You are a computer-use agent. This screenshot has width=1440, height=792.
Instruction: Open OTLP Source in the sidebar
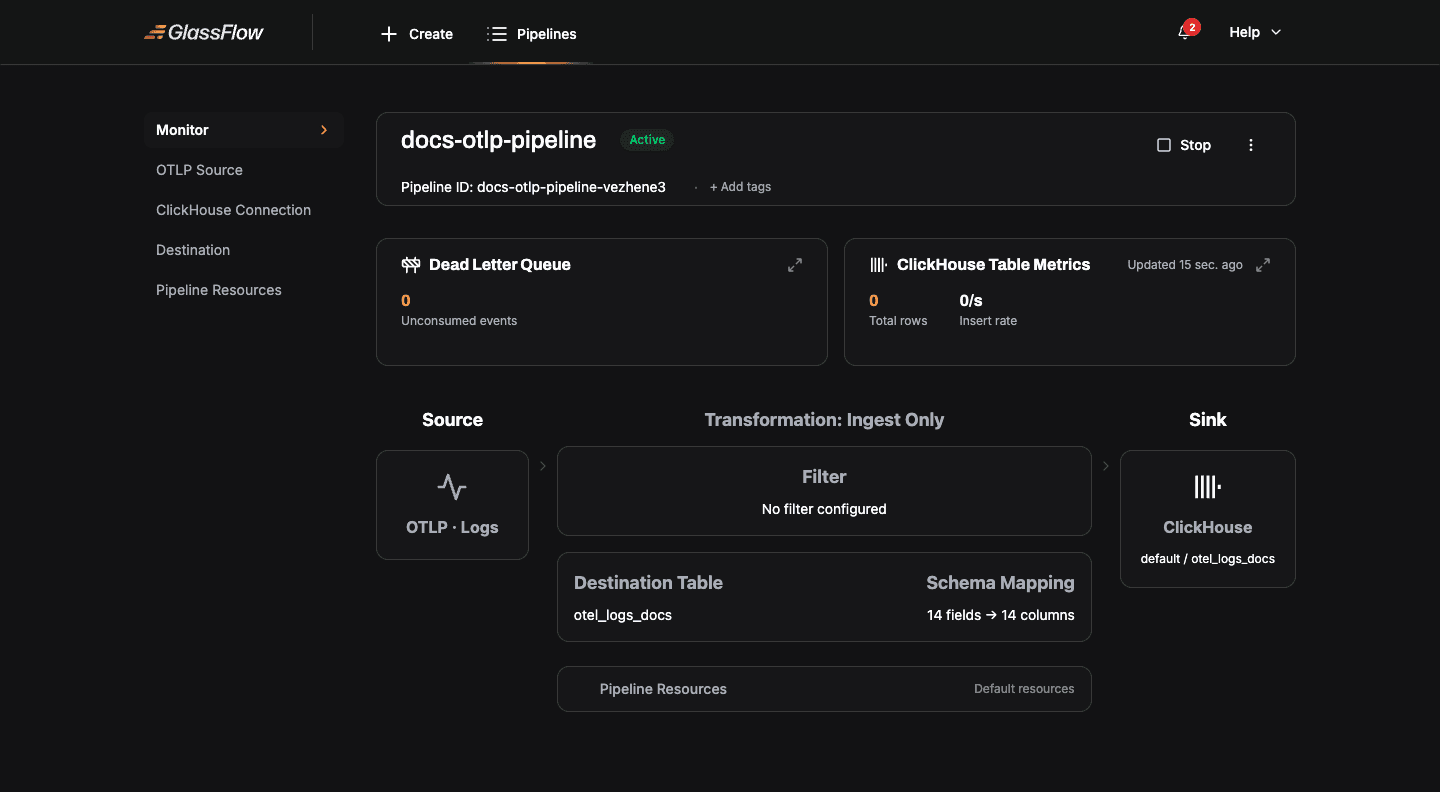click(x=199, y=170)
